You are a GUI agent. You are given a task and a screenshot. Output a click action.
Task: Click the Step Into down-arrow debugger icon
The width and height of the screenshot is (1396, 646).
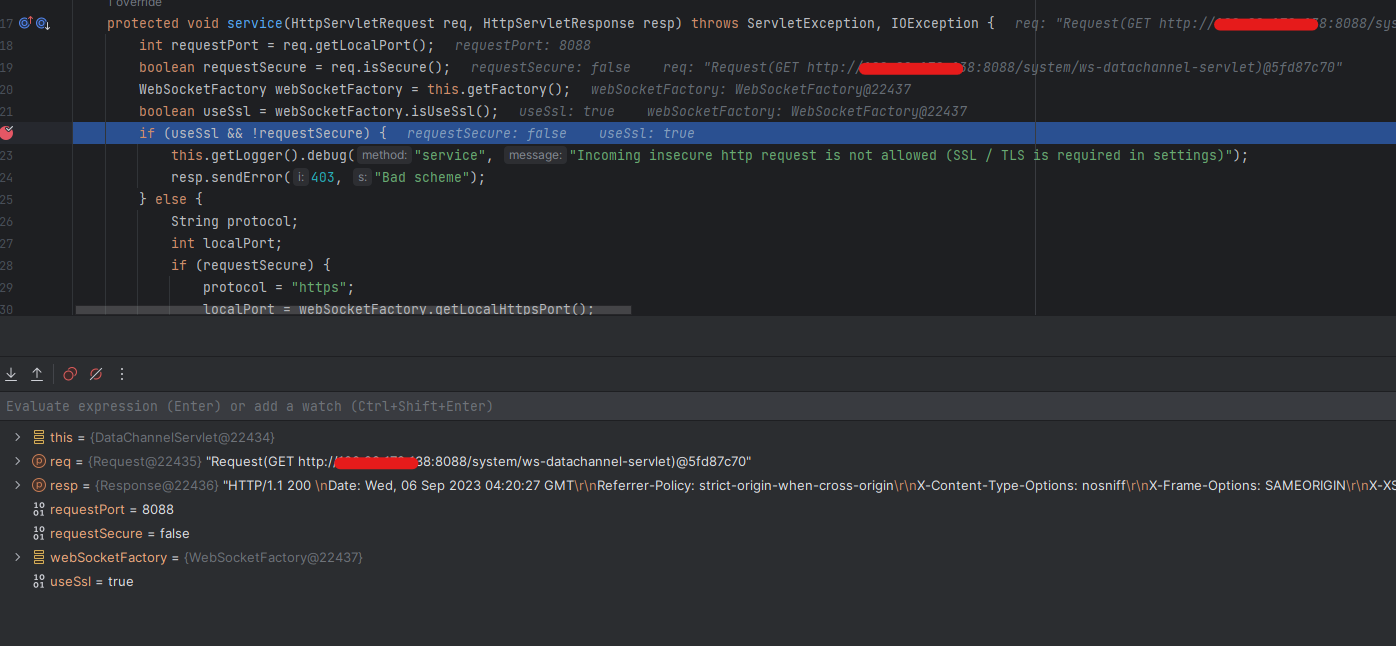(x=11, y=374)
